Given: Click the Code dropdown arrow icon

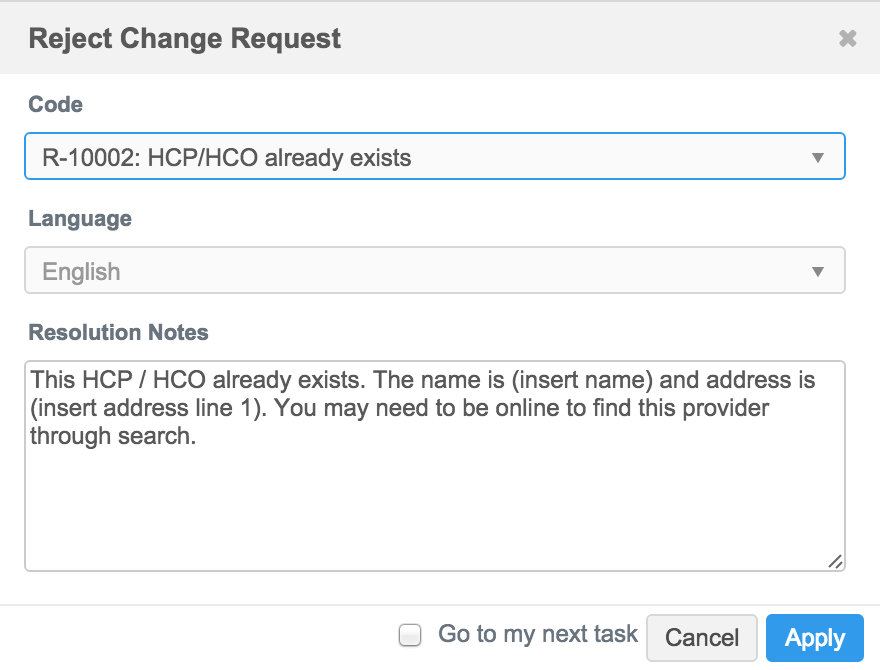Looking at the screenshot, I should 818,158.
